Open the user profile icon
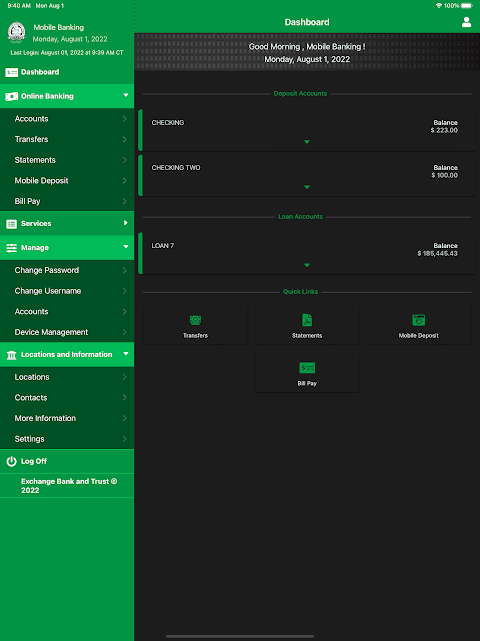The height and width of the screenshot is (641, 480). [466, 22]
